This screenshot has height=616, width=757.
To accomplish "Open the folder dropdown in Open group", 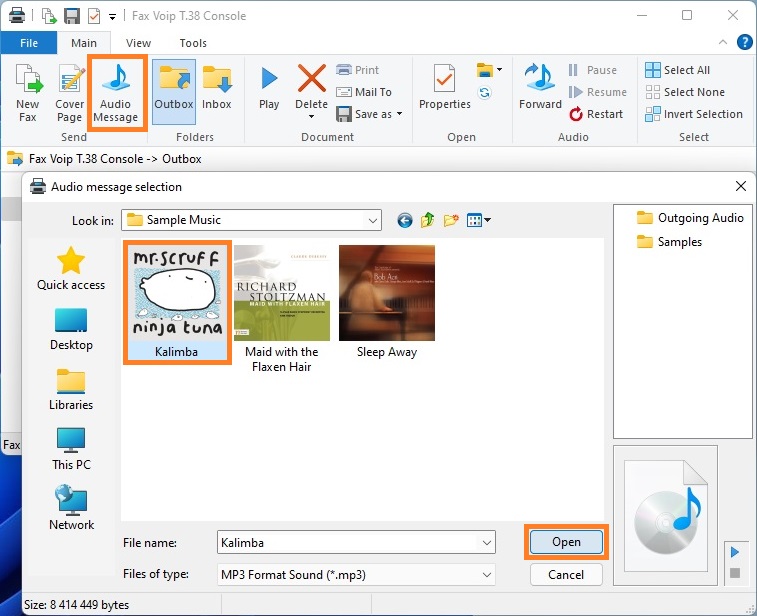I will 489,70.
